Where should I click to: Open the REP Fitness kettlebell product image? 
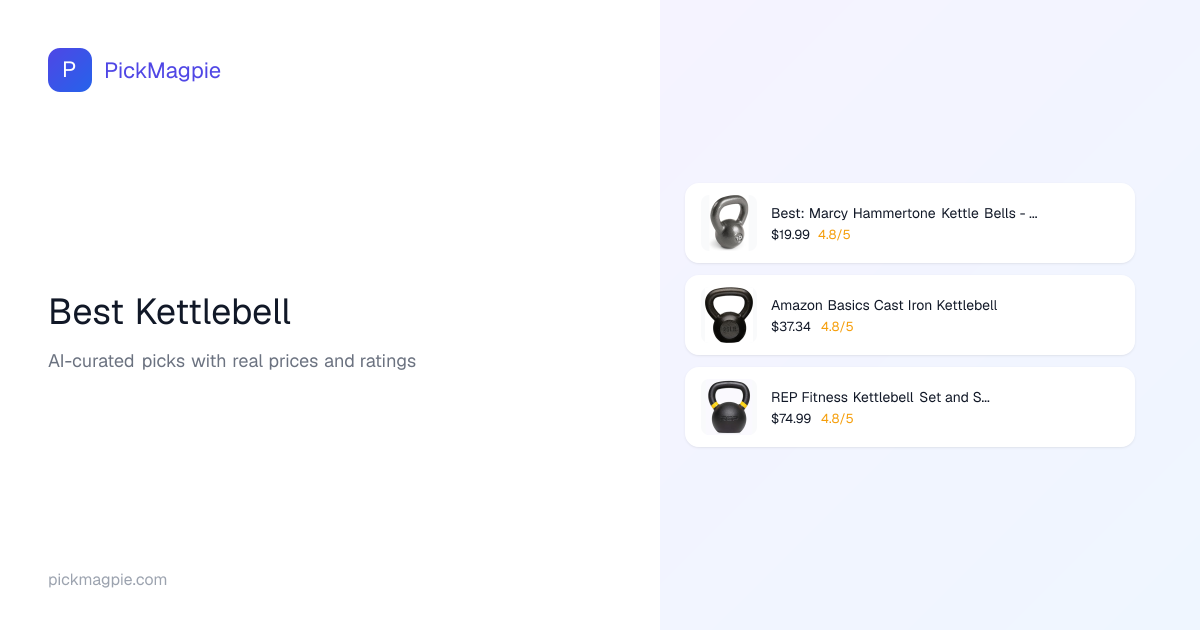coord(728,407)
